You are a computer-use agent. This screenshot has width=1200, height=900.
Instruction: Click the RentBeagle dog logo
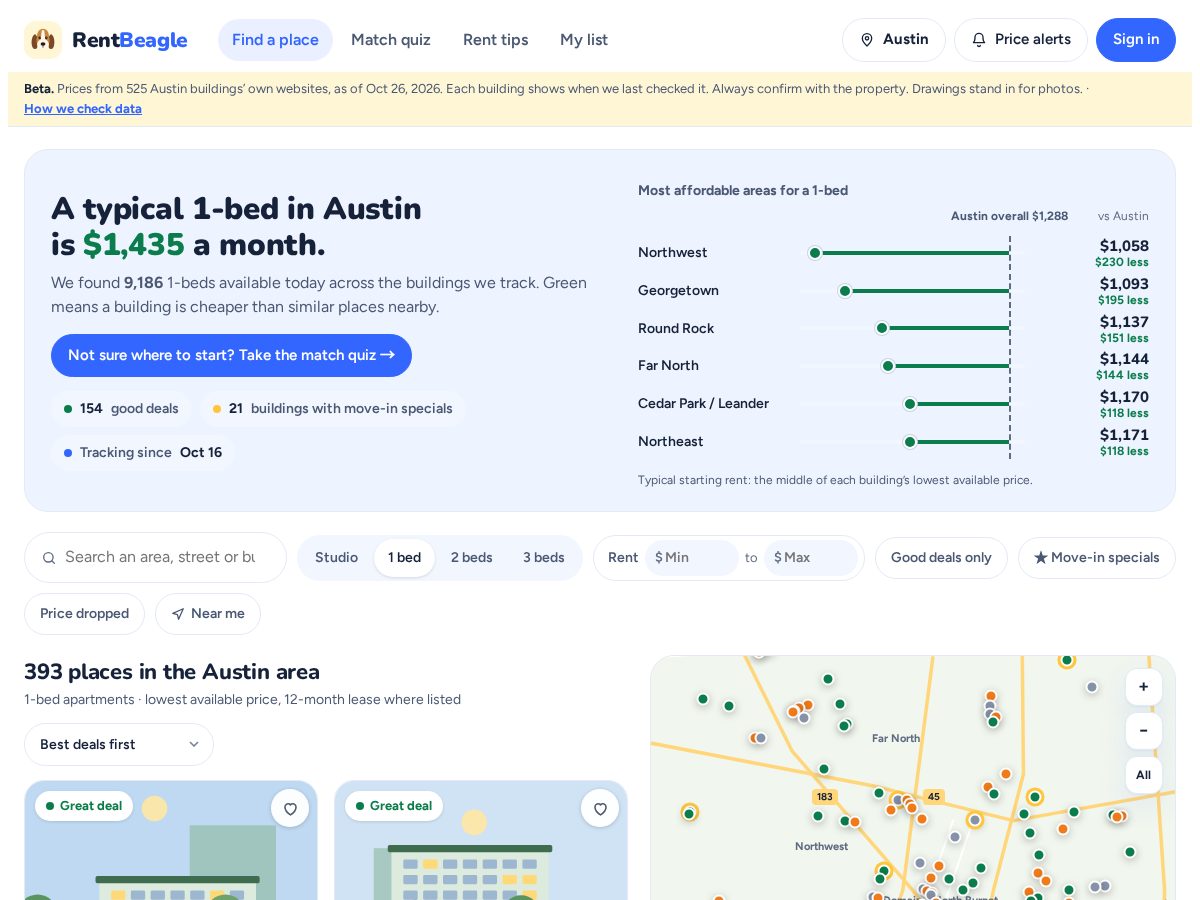click(x=43, y=40)
